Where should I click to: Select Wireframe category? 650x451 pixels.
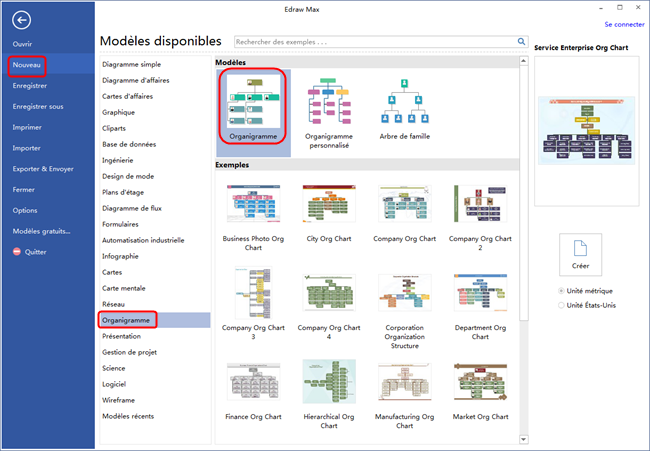(118, 400)
